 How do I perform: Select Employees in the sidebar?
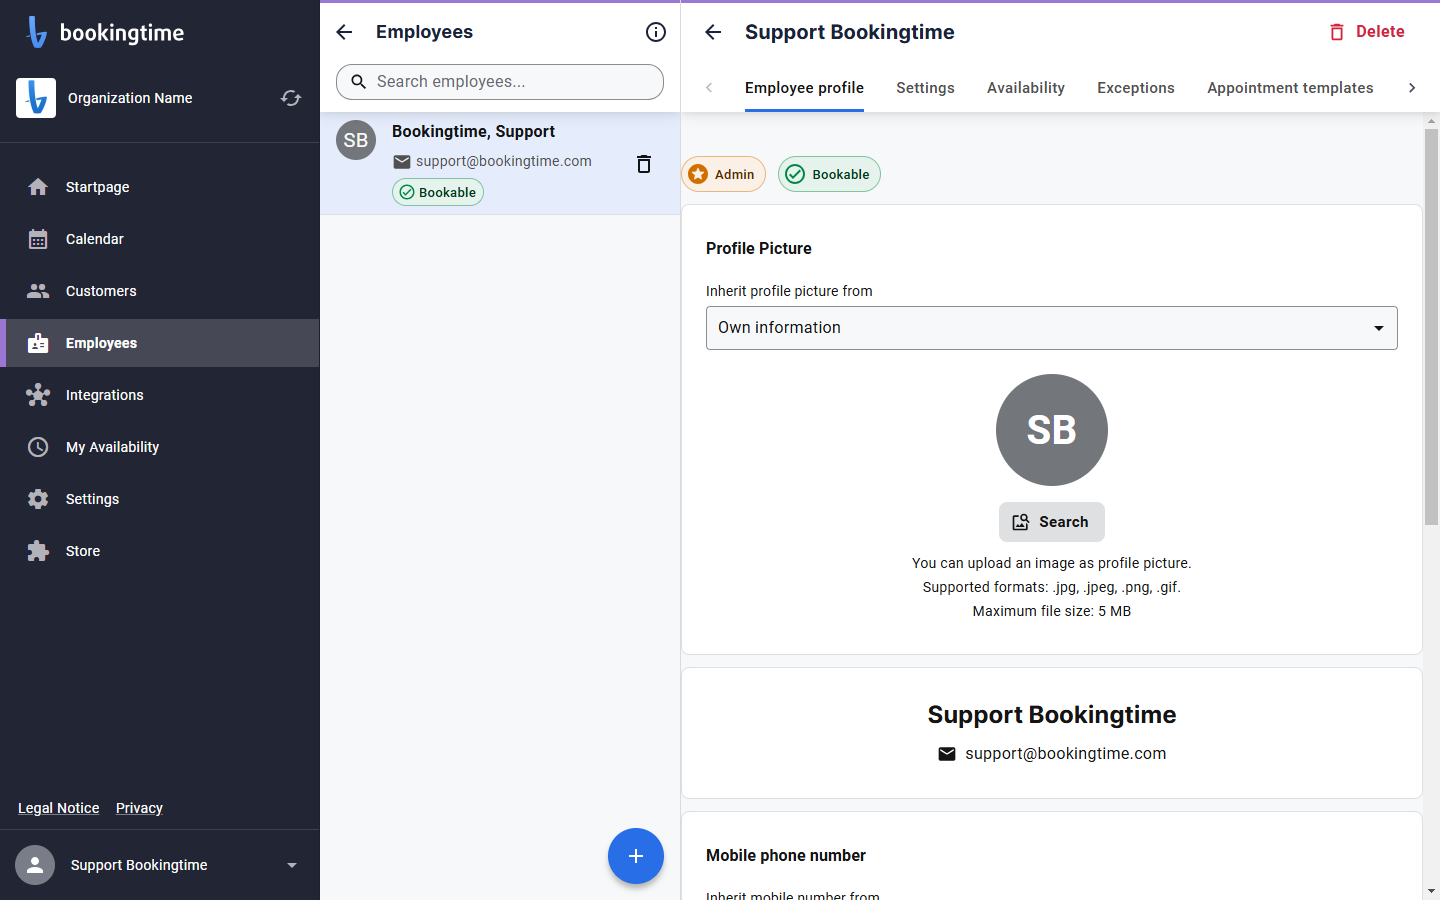(x=160, y=343)
